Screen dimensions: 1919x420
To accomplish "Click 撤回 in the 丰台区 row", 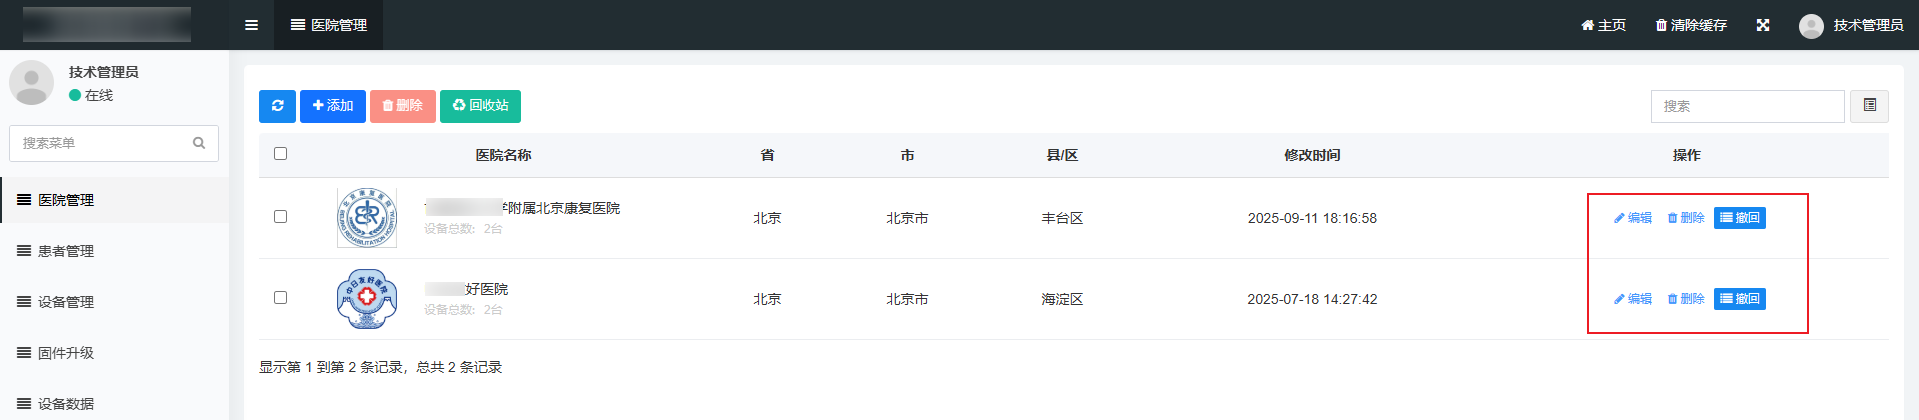I will click(1740, 218).
